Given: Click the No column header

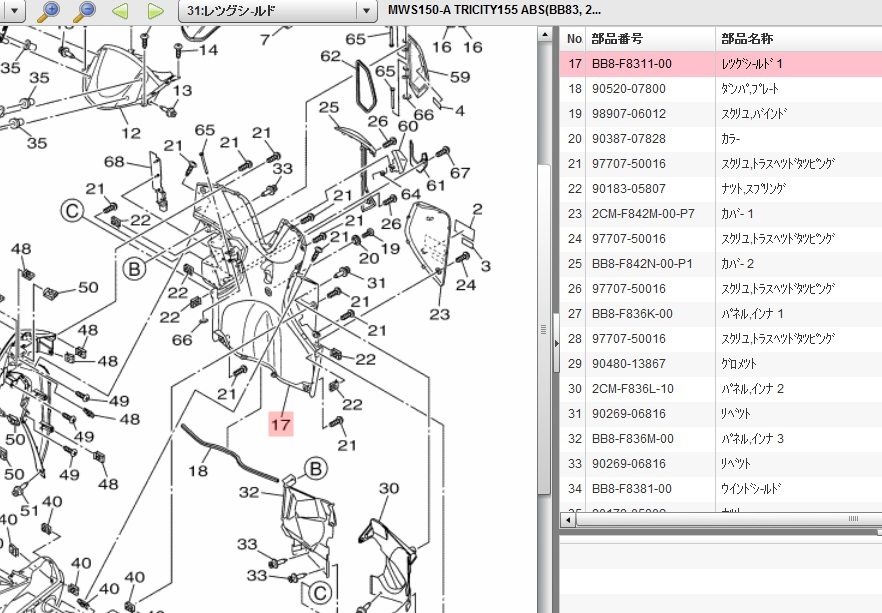Looking at the screenshot, I should pyautogui.click(x=574, y=39).
